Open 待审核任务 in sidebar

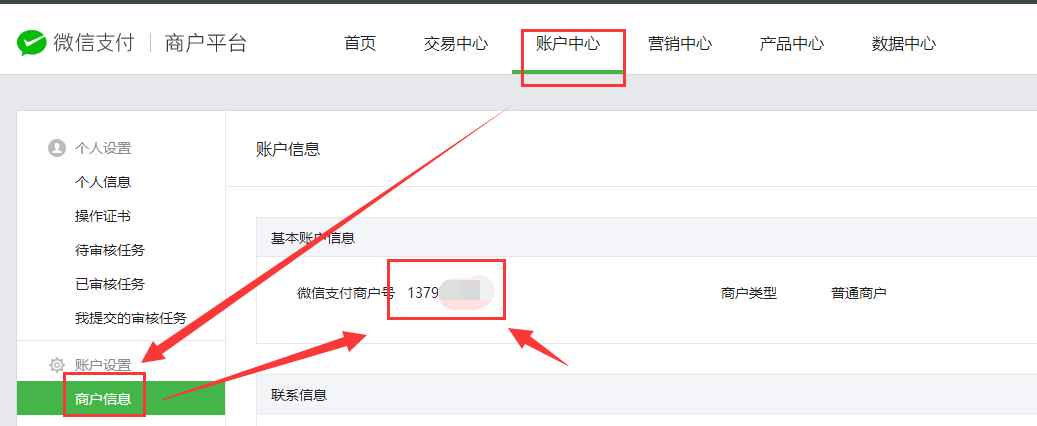(x=110, y=251)
